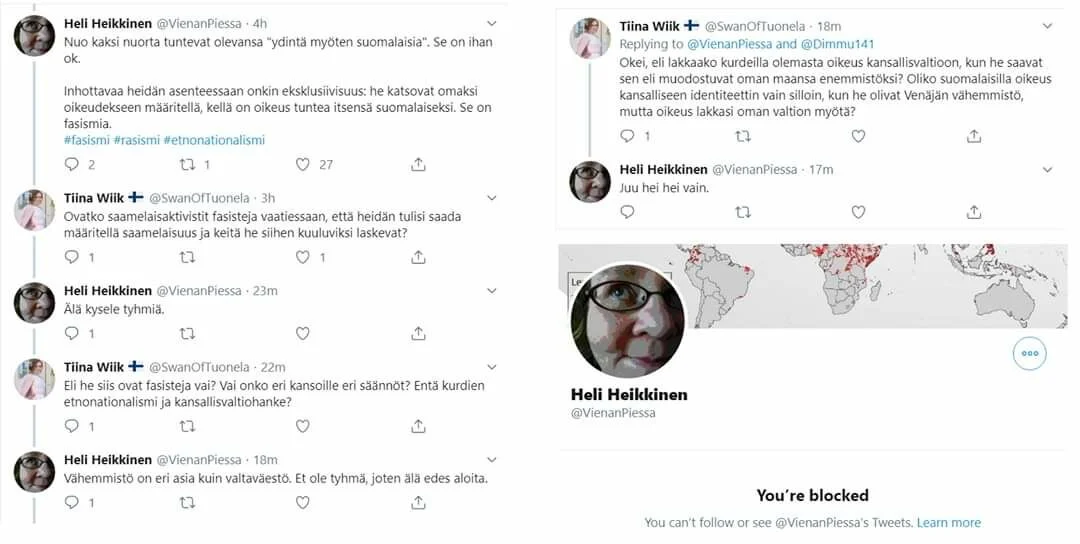Screen dimensions: 1080x544
Task: Expand the chevron on Tiina Wiik's 18m reply
Action: tap(1048, 26)
